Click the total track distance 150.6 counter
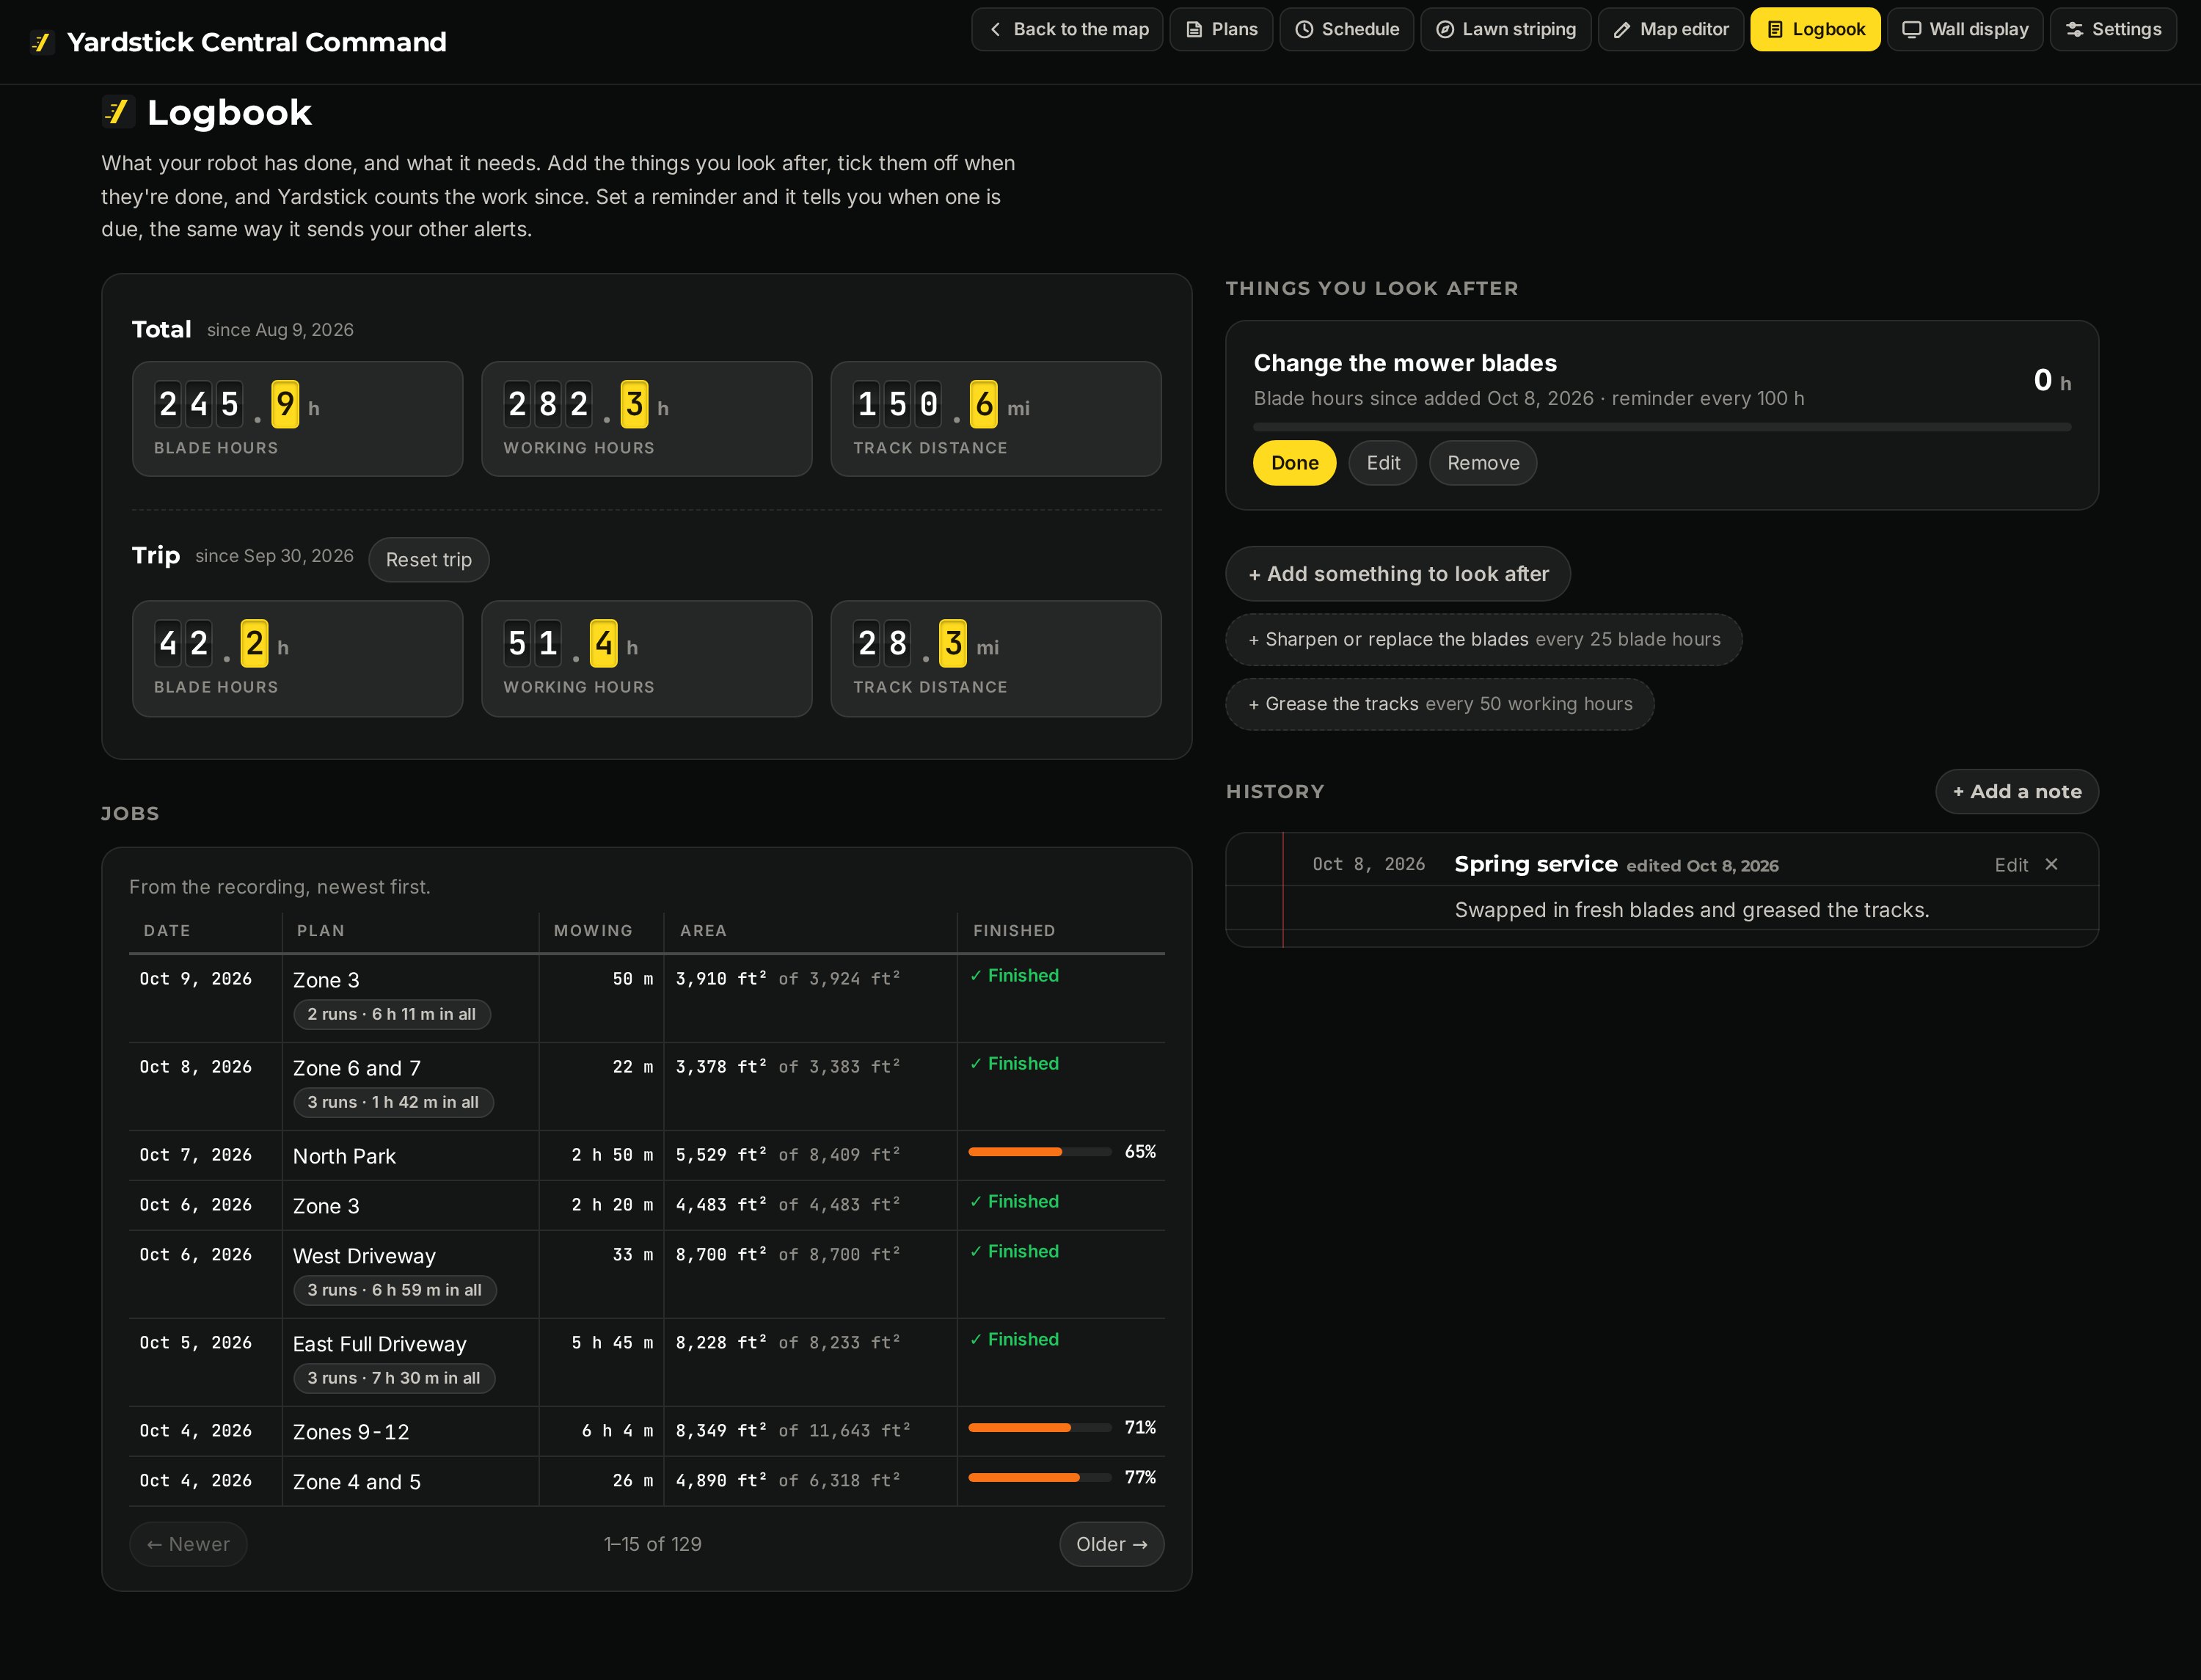 995,419
